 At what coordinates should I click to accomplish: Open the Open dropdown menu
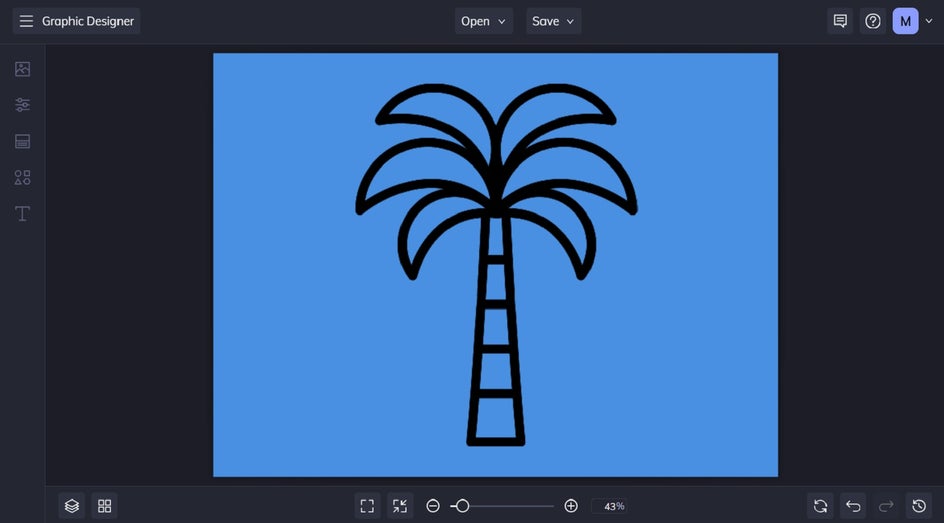pyautogui.click(x=483, y=21)
